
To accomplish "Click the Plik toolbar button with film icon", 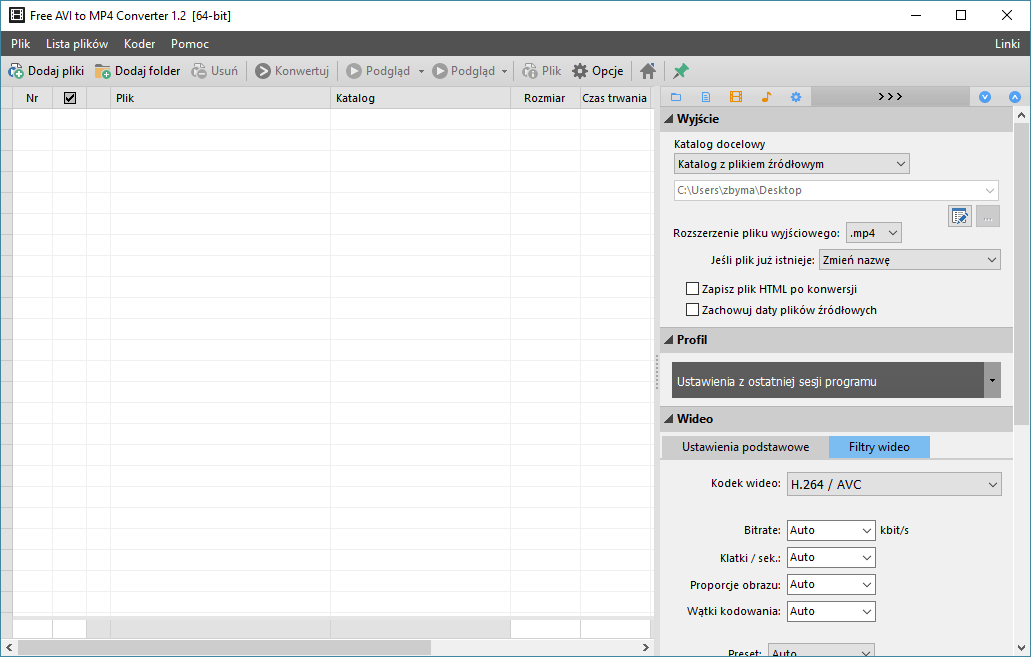I will point(542,71).
